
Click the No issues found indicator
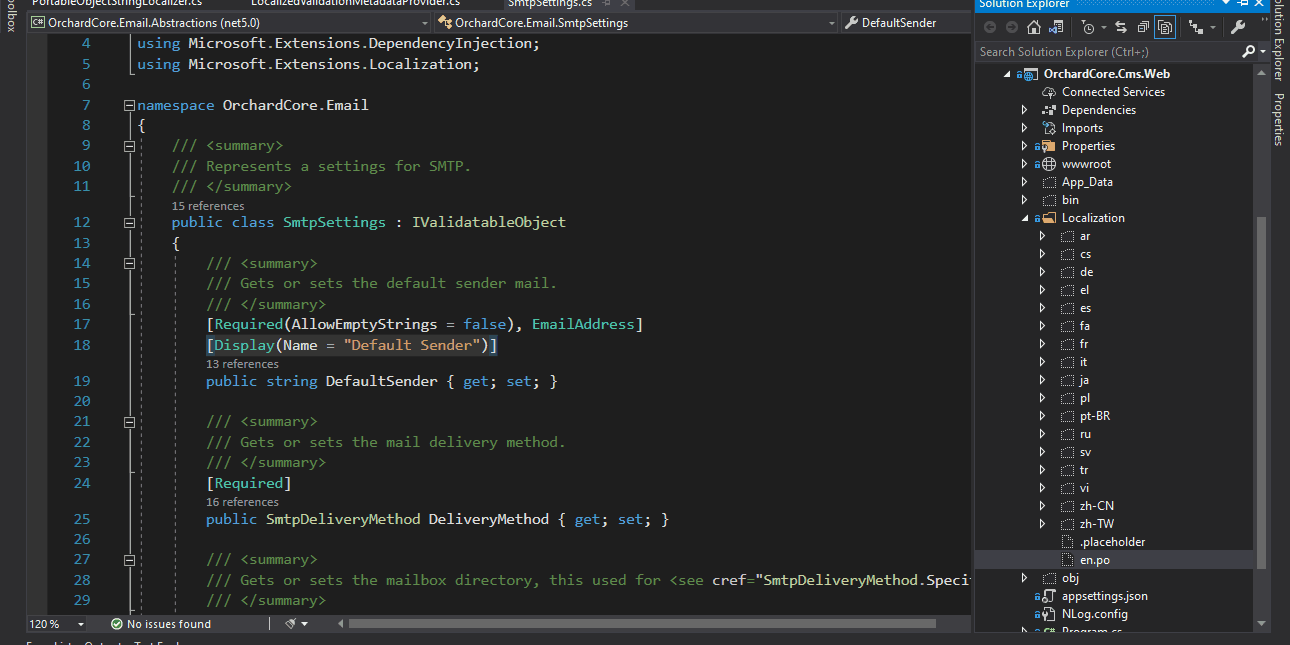[160, 624]
